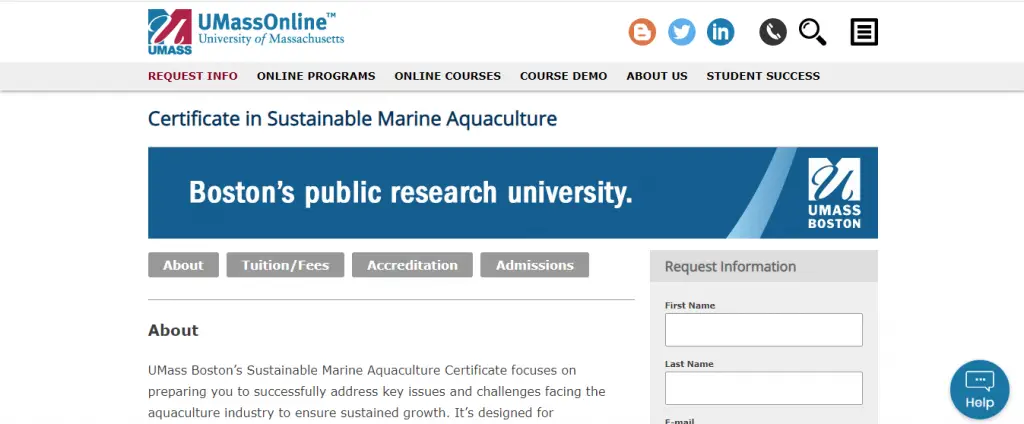Click the First Name input field
Image resolution: width=1024 pixels, height=424 pixels.
763,329
